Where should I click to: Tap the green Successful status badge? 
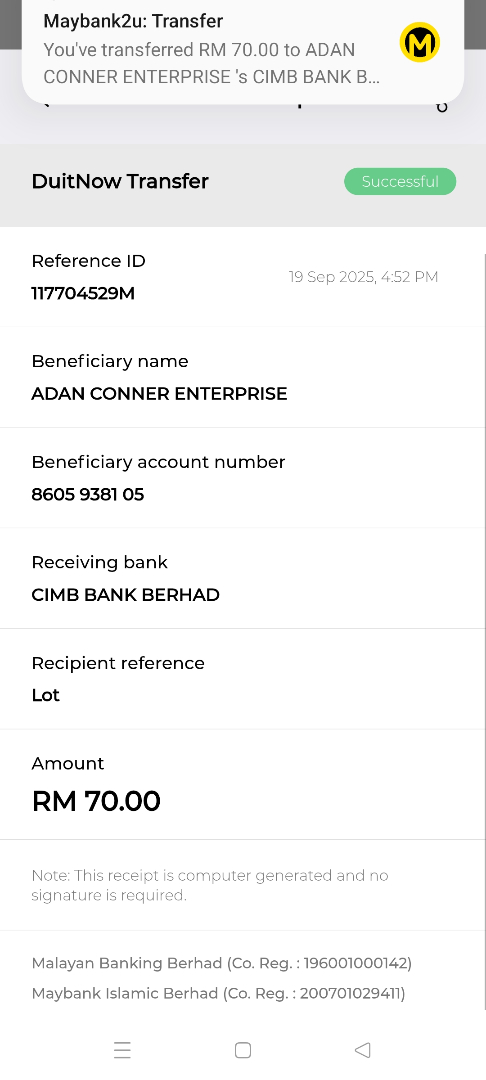(400, 182)
